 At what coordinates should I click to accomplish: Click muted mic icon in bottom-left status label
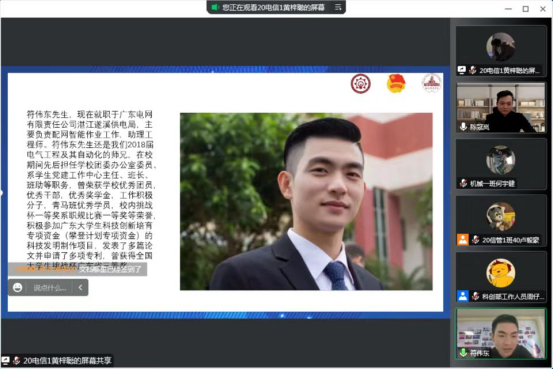point(16,360)
